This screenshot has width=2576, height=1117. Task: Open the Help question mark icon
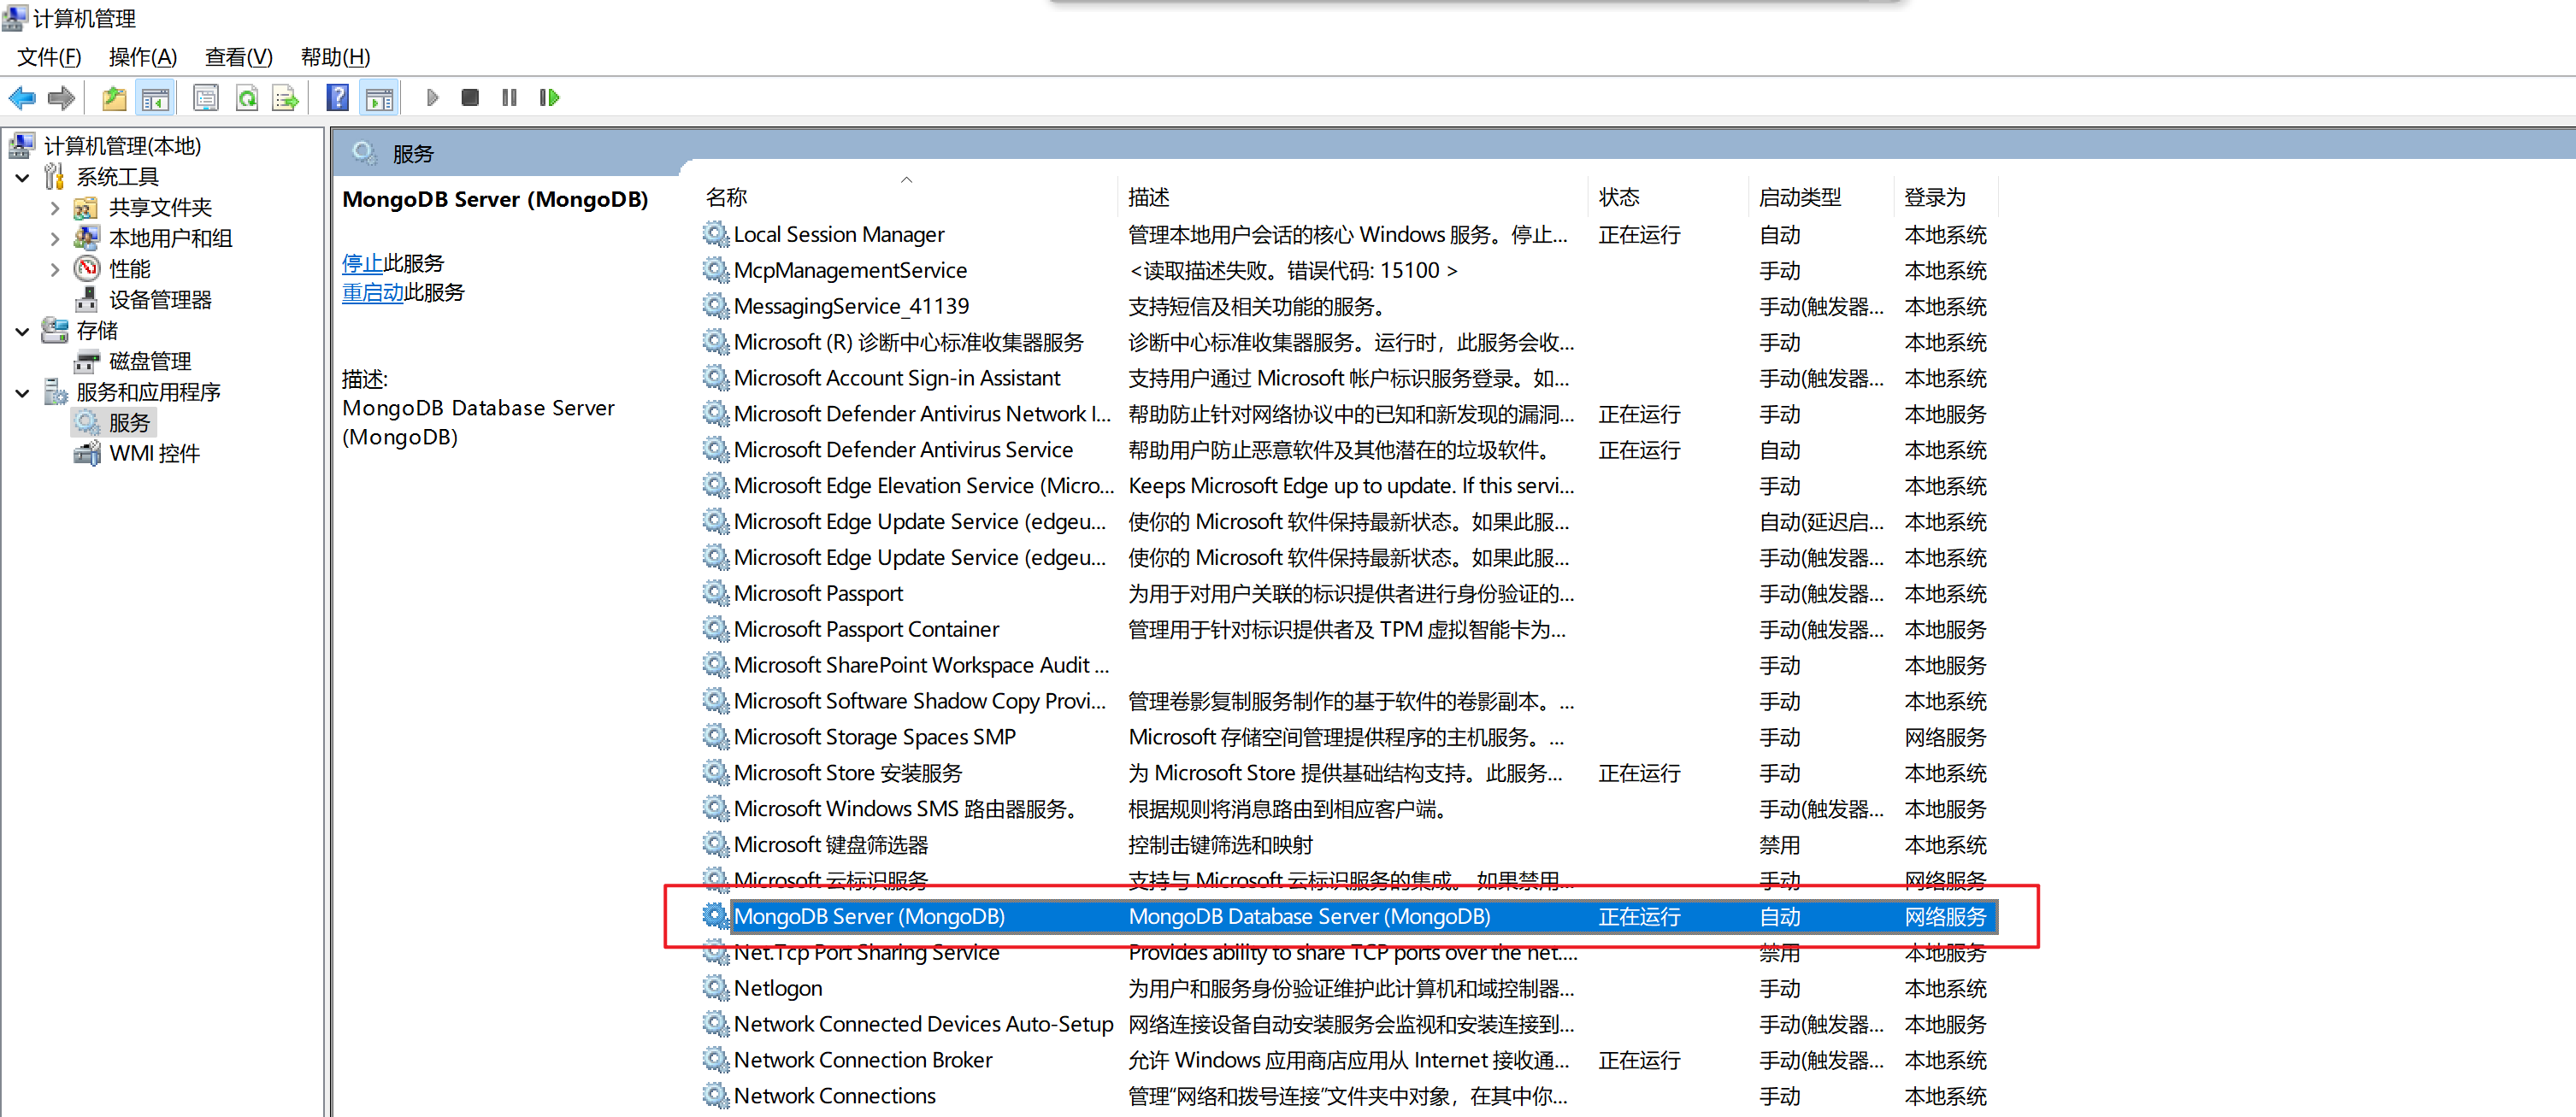pos(338,98)
